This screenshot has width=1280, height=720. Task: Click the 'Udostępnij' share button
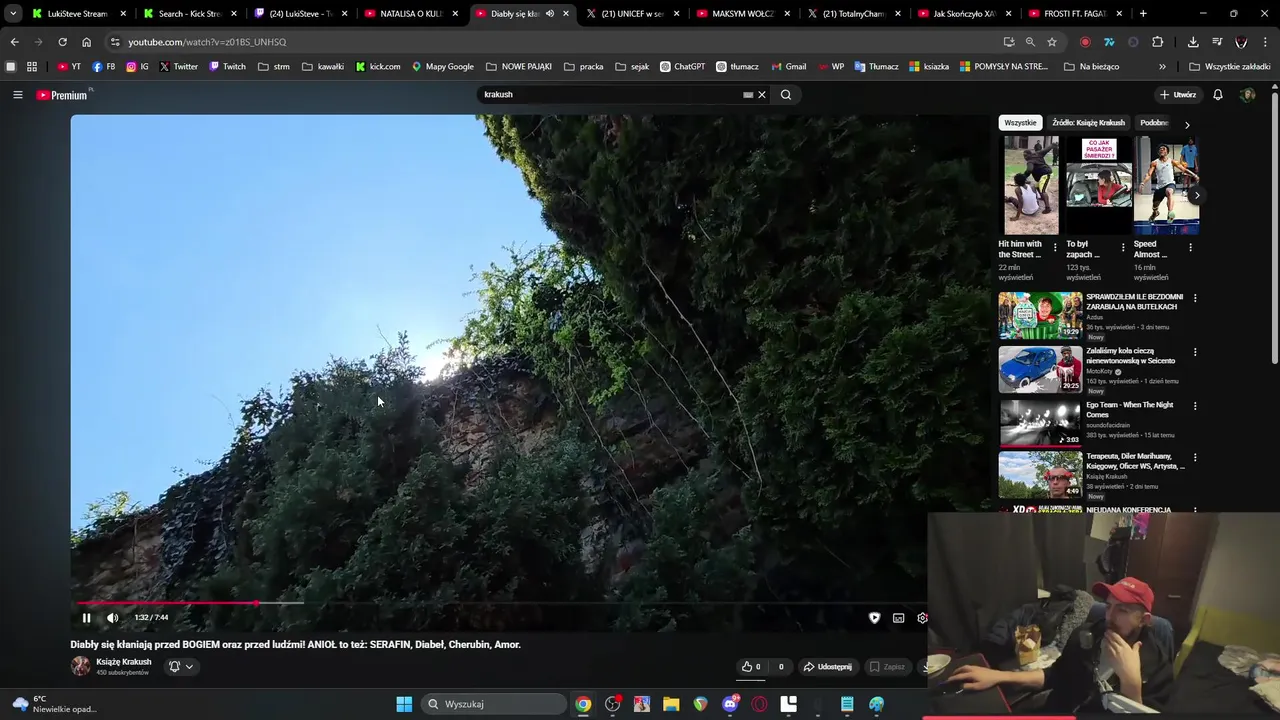click(828, 667)
